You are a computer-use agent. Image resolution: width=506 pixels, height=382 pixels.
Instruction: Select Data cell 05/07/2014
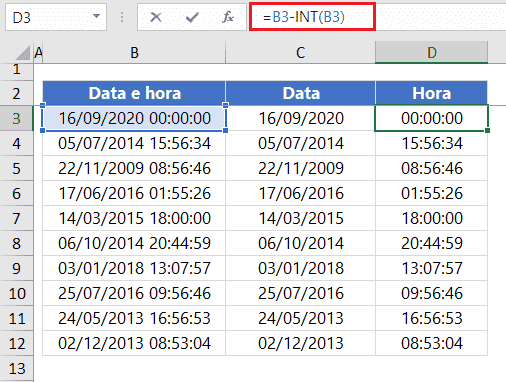300,143
